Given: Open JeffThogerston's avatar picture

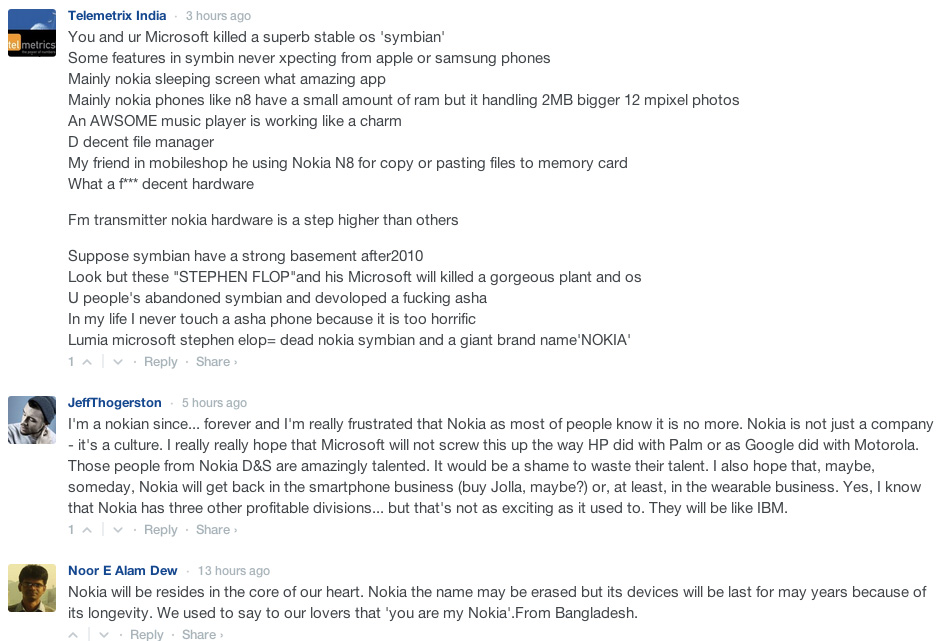Looking at the screenshot, I should (x=32, y=420).
